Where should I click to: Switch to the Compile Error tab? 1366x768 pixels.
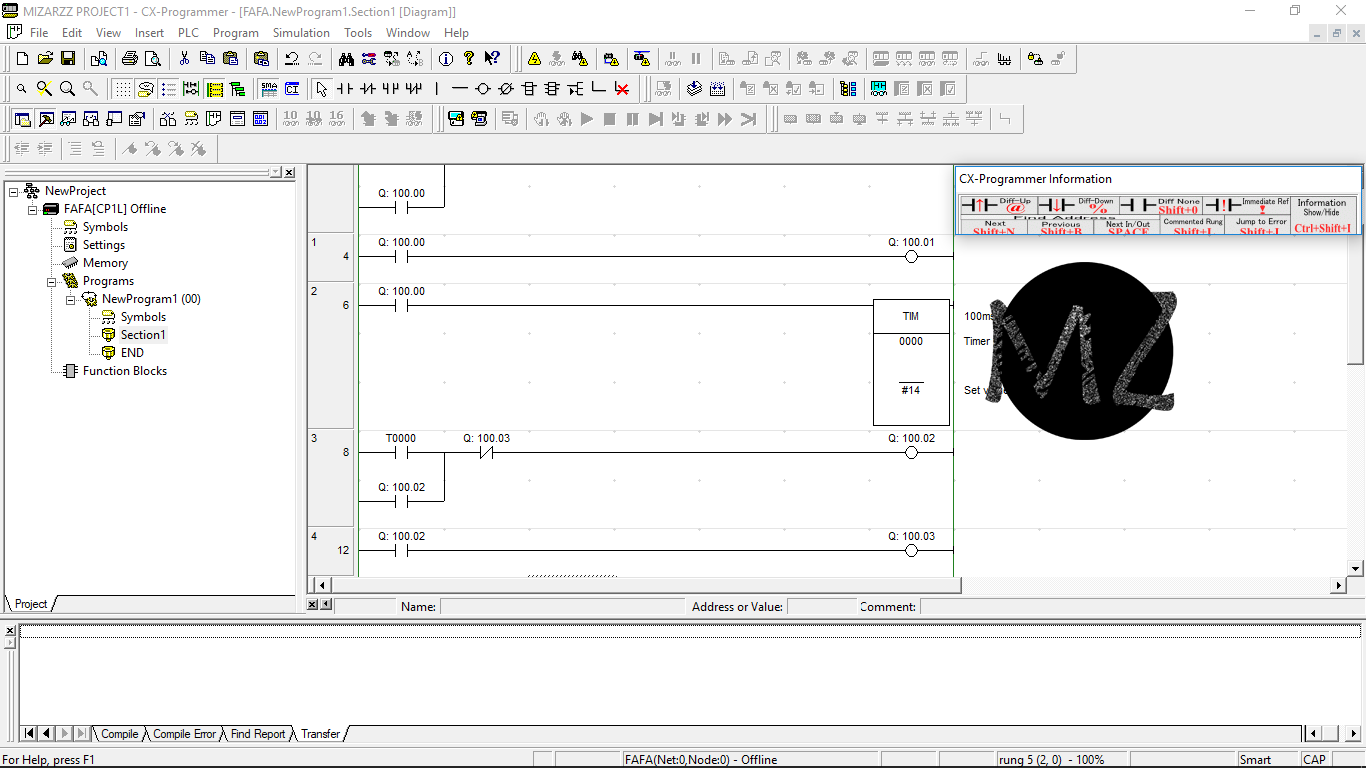click(184, 733)
